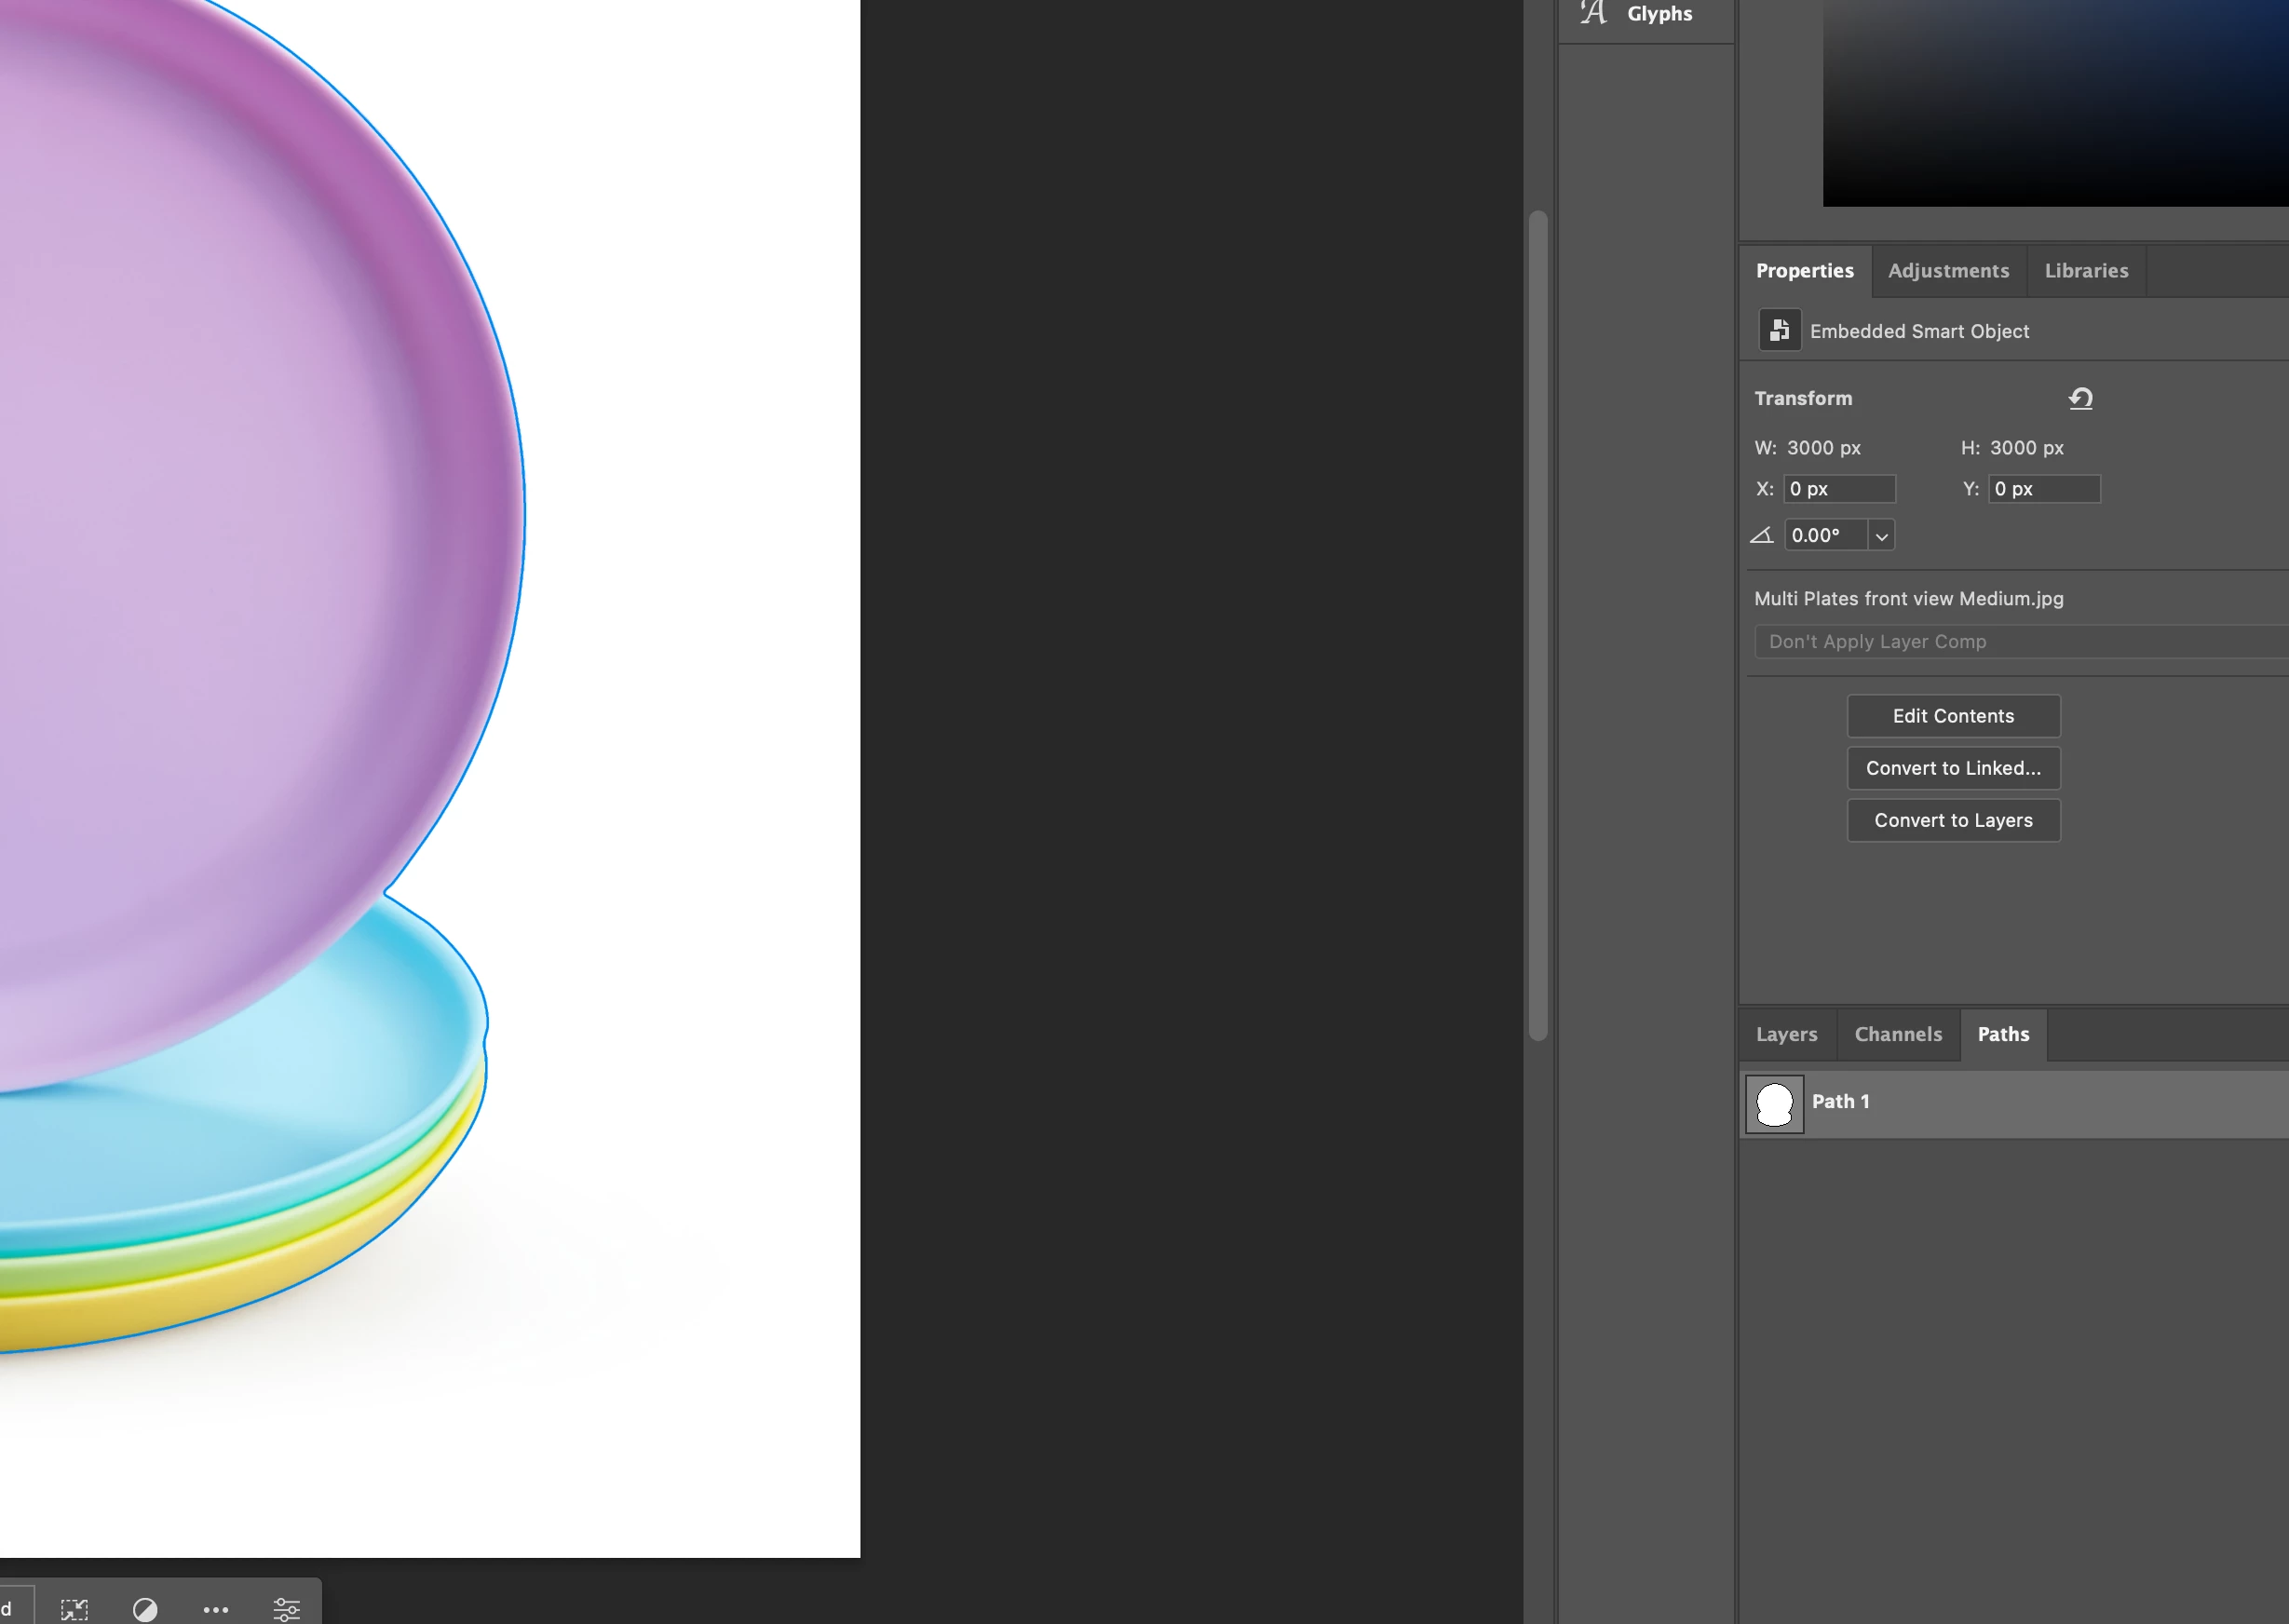This screenshot has width=2289, height=1624.
Task: Click the Convert to Linked button
Action: [1952, 768]
